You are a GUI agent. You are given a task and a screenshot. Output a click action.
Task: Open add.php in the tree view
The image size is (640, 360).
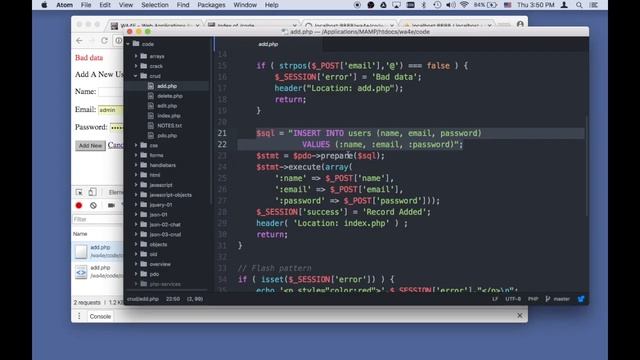click(167, 86)
